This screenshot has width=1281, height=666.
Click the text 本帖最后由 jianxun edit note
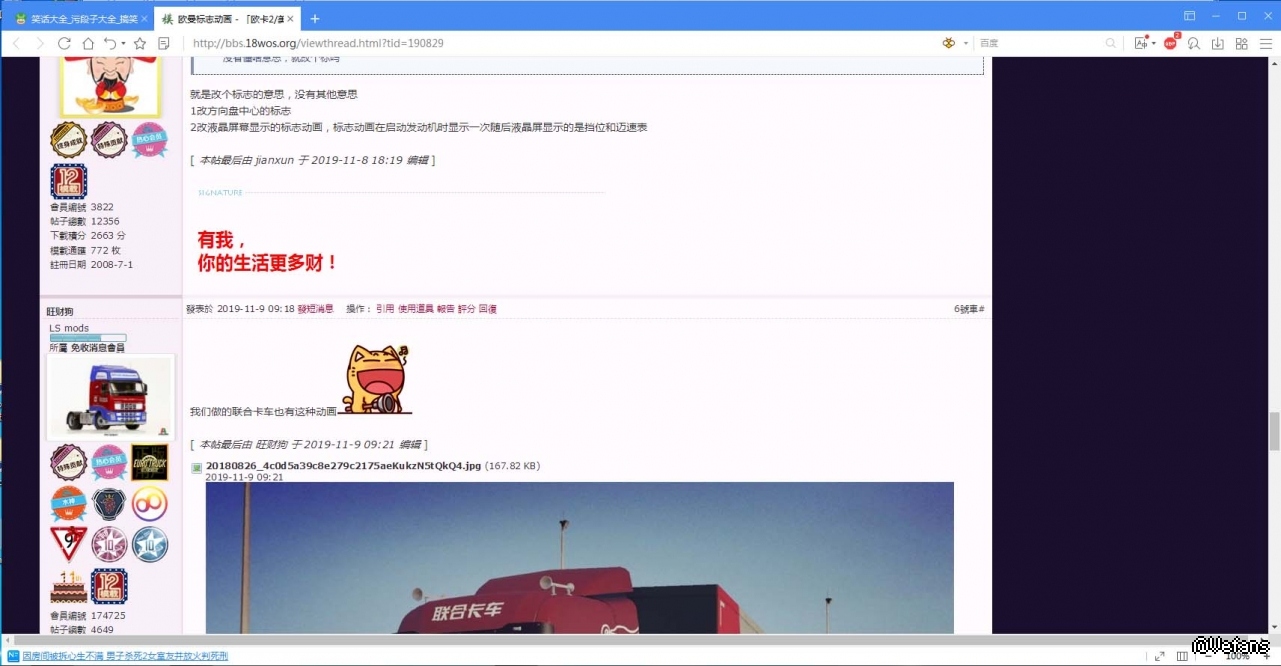tap(312, 160)
